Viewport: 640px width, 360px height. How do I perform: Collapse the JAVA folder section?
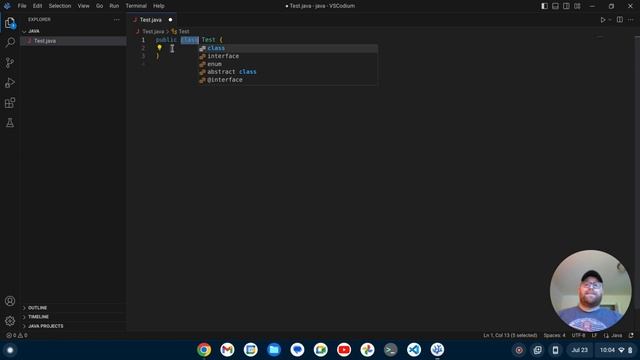click(34, 31)
